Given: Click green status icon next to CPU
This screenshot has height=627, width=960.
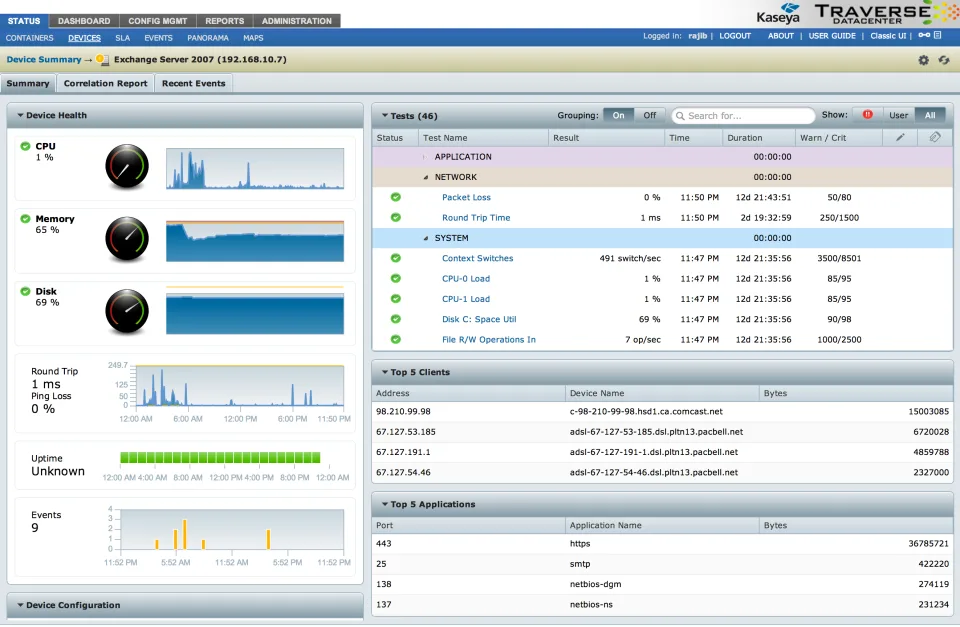Looking at the screenshot, I should click(25, 146).
